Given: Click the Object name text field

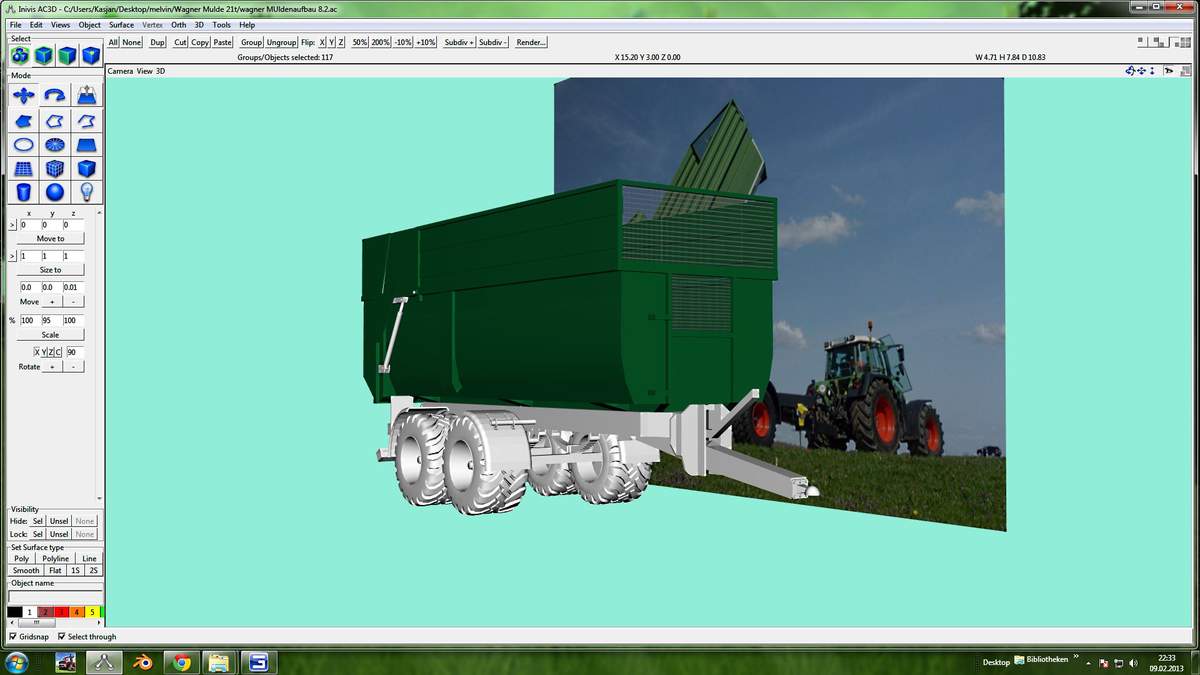Looking at the screenshot, I should (x=54, y=597).
